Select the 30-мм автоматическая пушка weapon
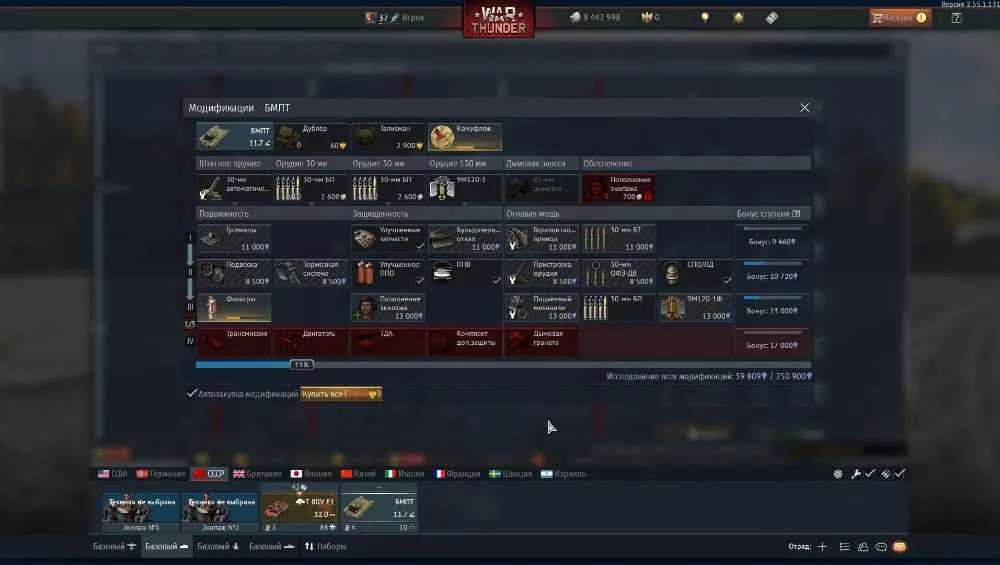This screenshot has height=565, width=1000. point(234,188)
